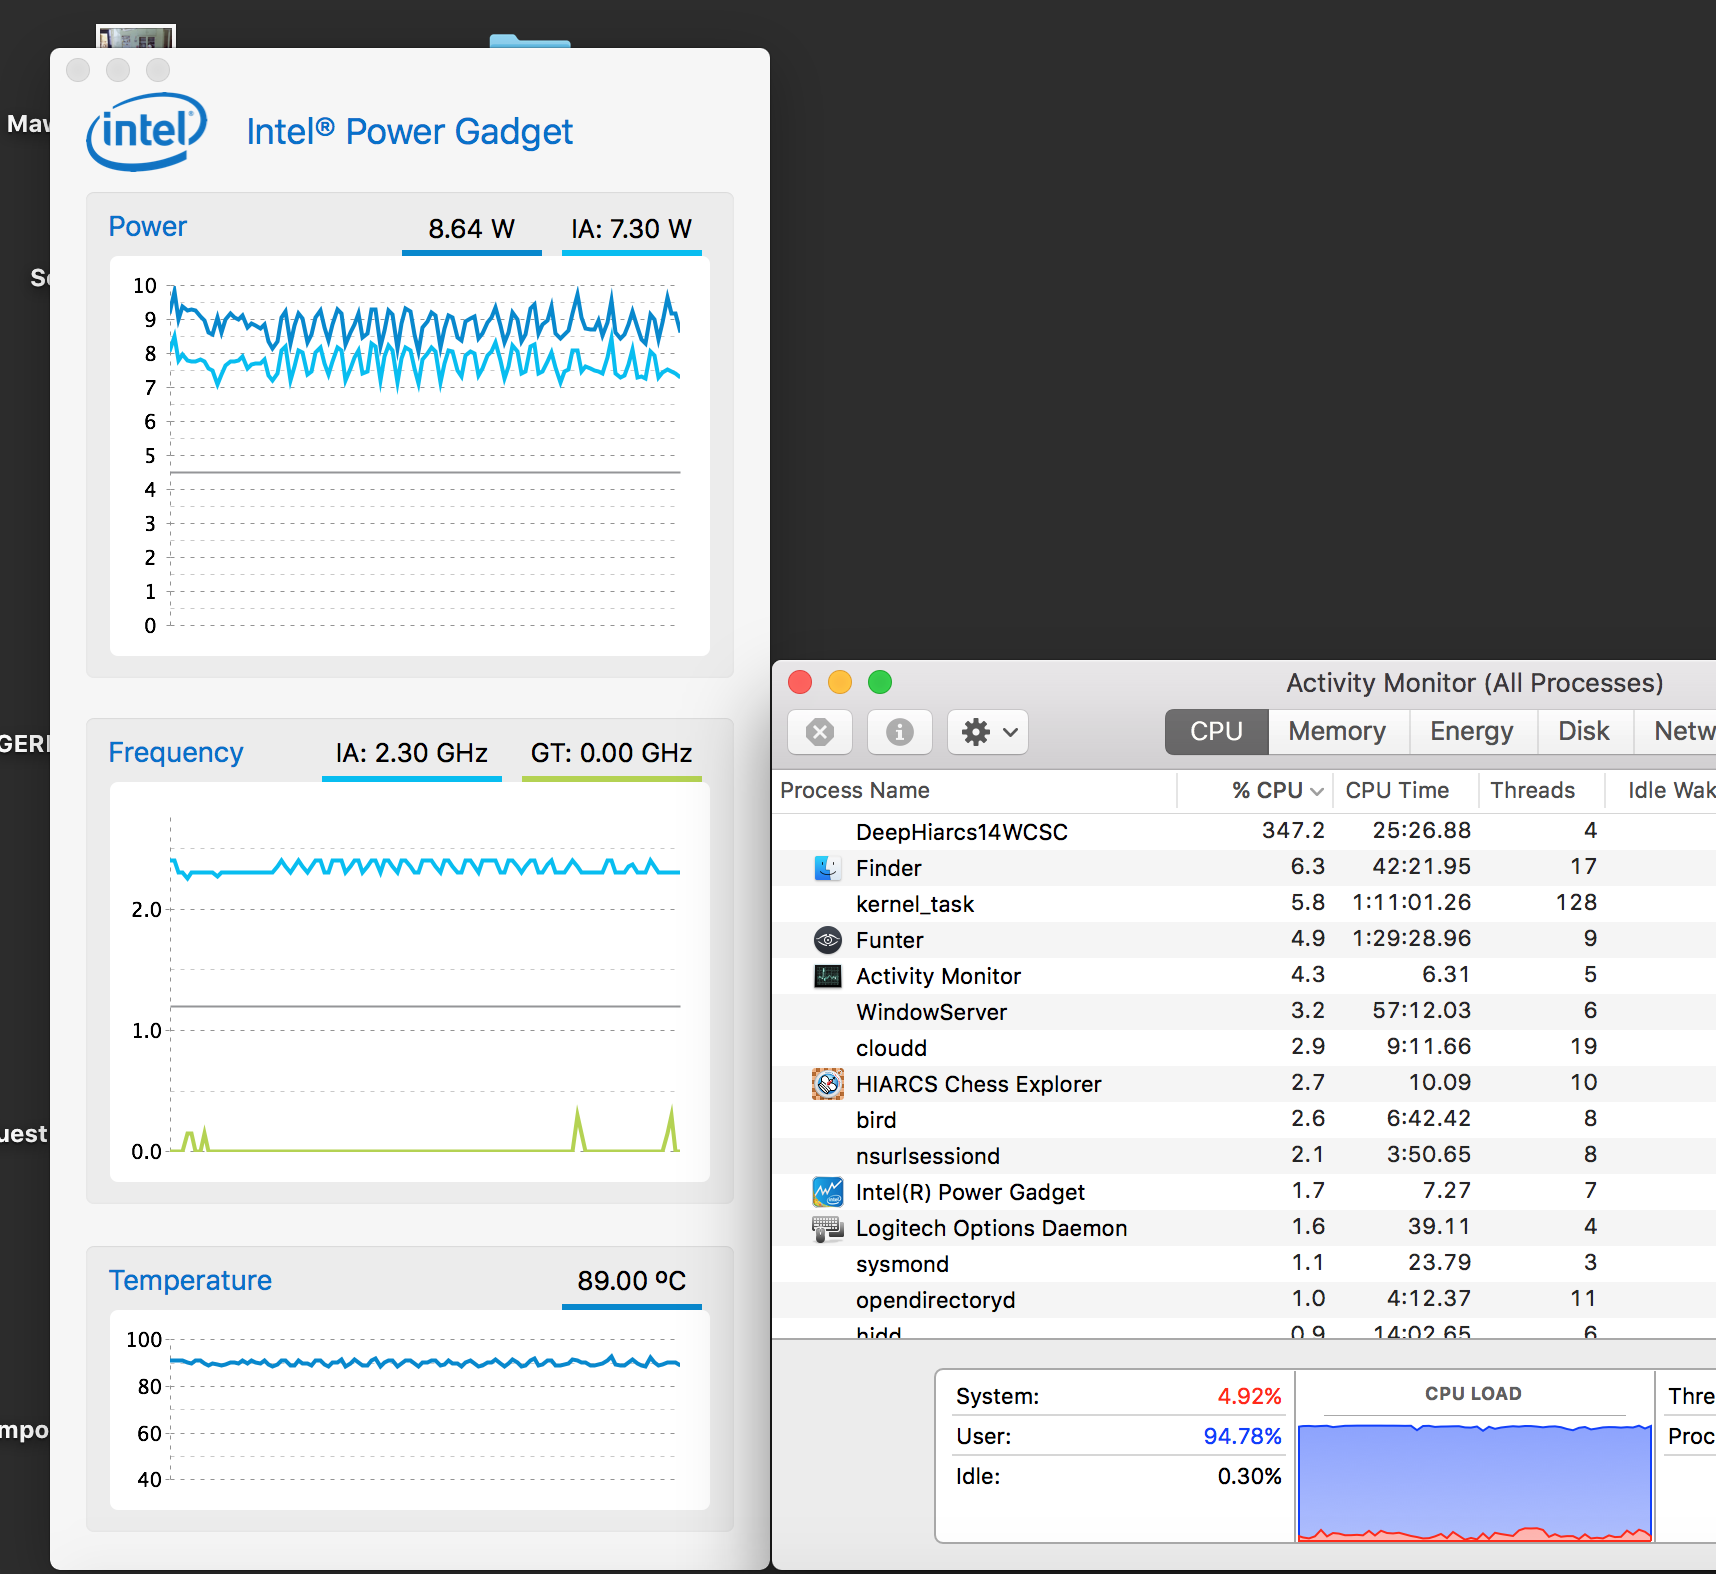
Task: Click the Intel® Power Gadget title text
Action: (x=409, y=132)
